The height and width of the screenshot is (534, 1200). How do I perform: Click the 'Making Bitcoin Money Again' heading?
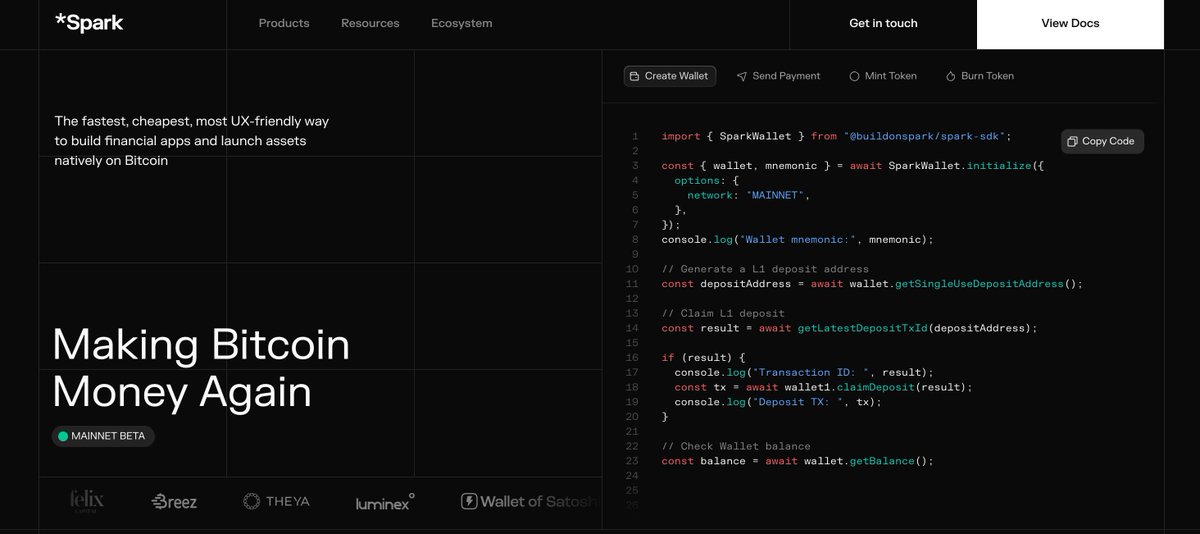click(201, 368)
